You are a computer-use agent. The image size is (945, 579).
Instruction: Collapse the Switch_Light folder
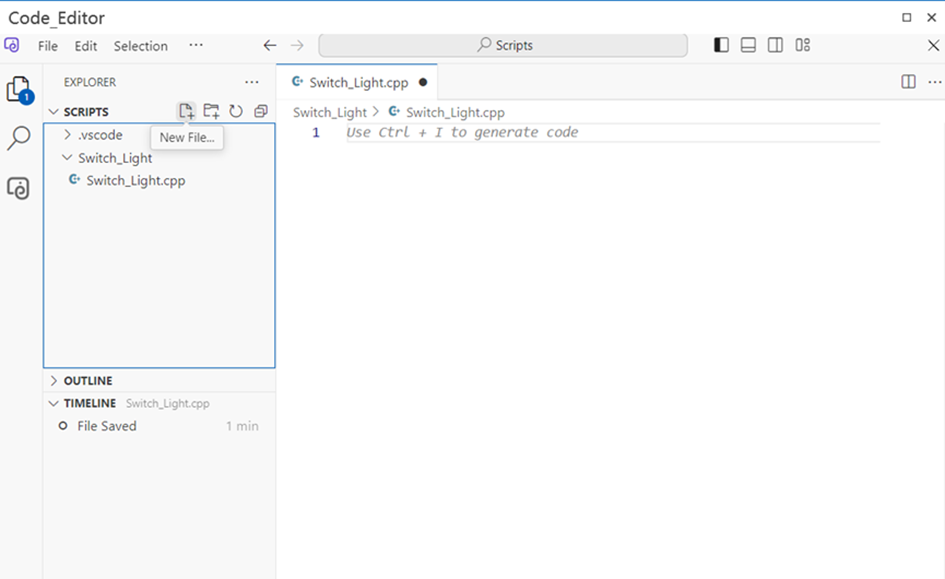pyautogui.click(x=115, y=158)
